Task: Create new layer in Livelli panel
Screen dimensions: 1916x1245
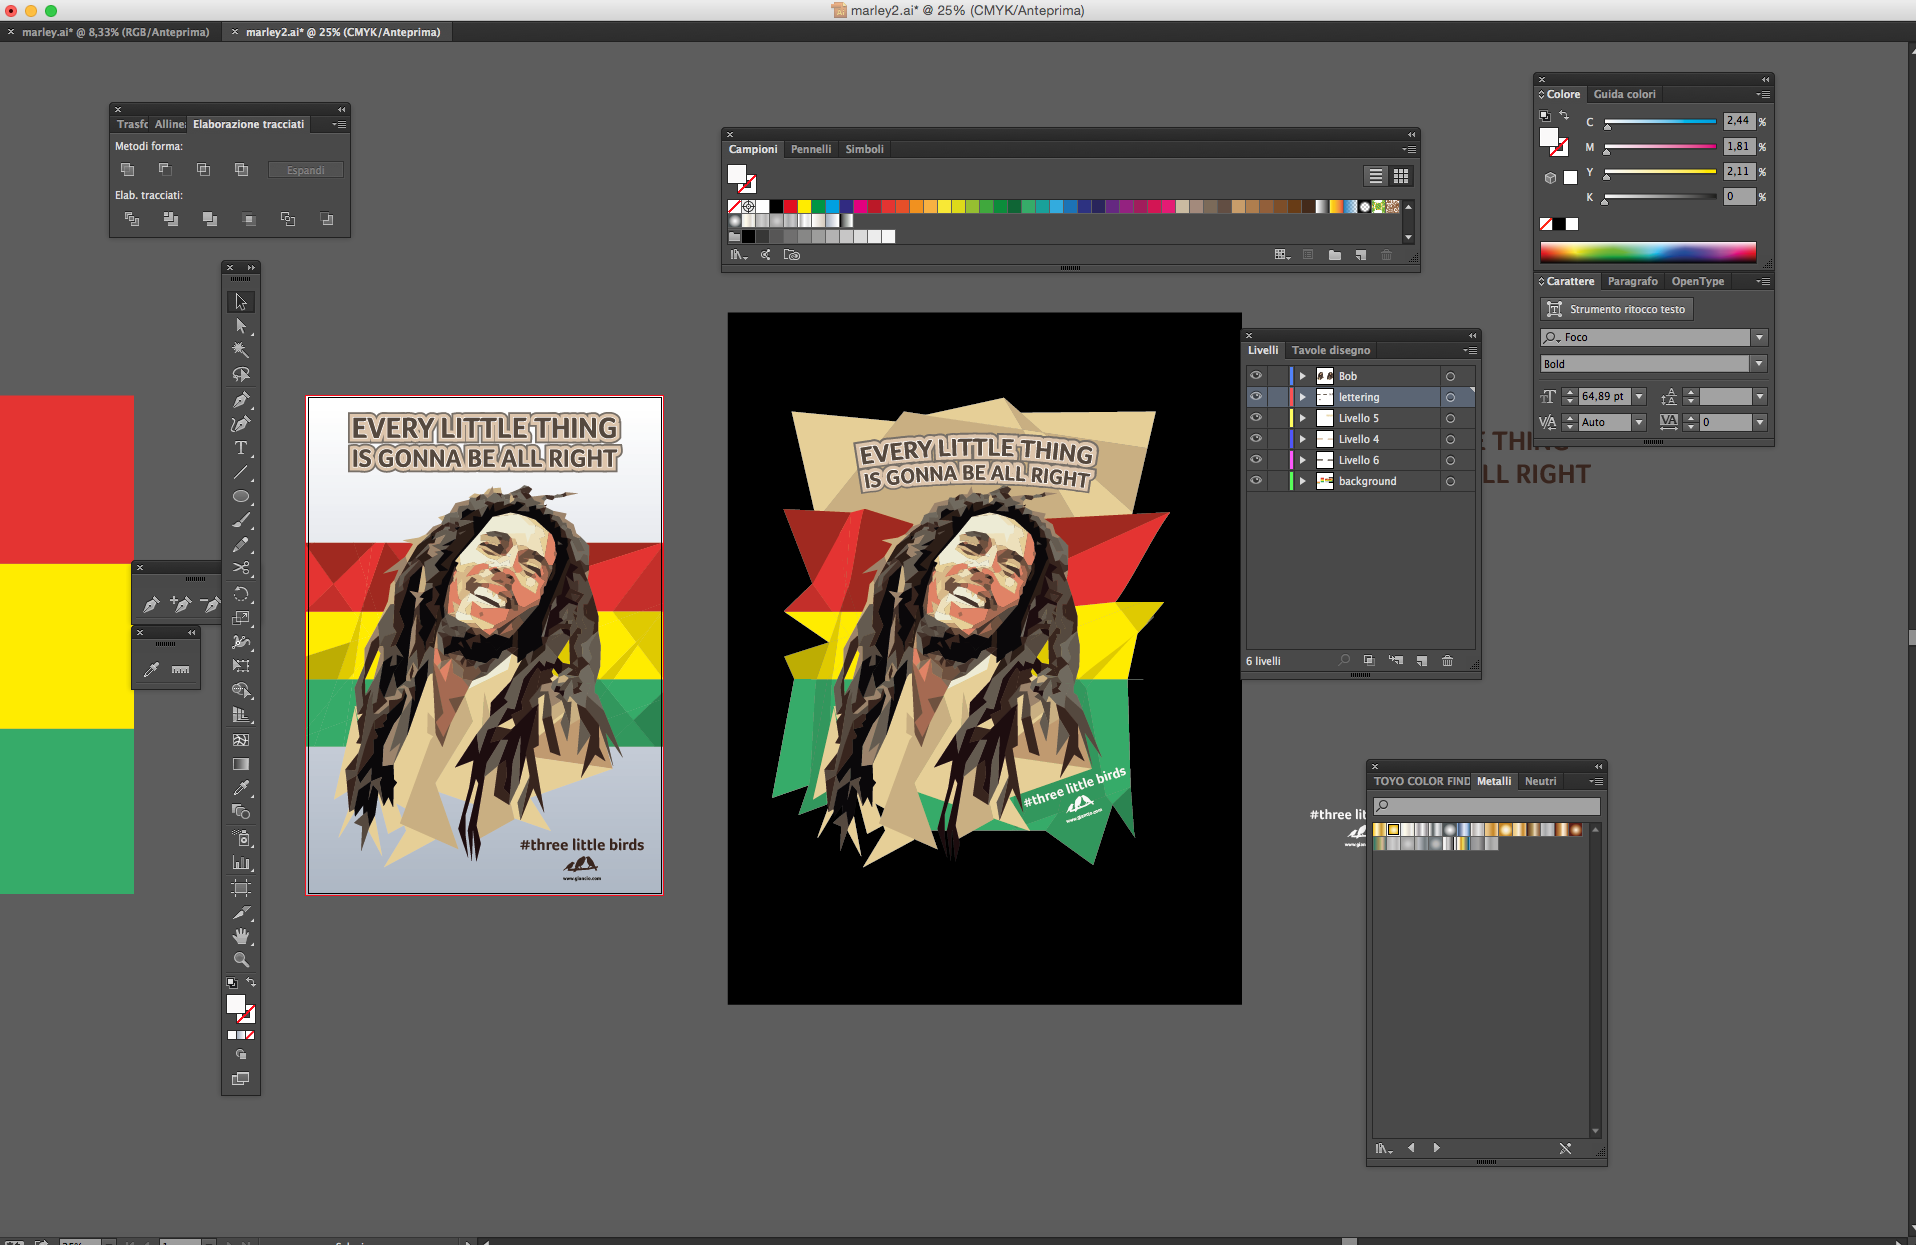Action: (x=1421, y=661)
